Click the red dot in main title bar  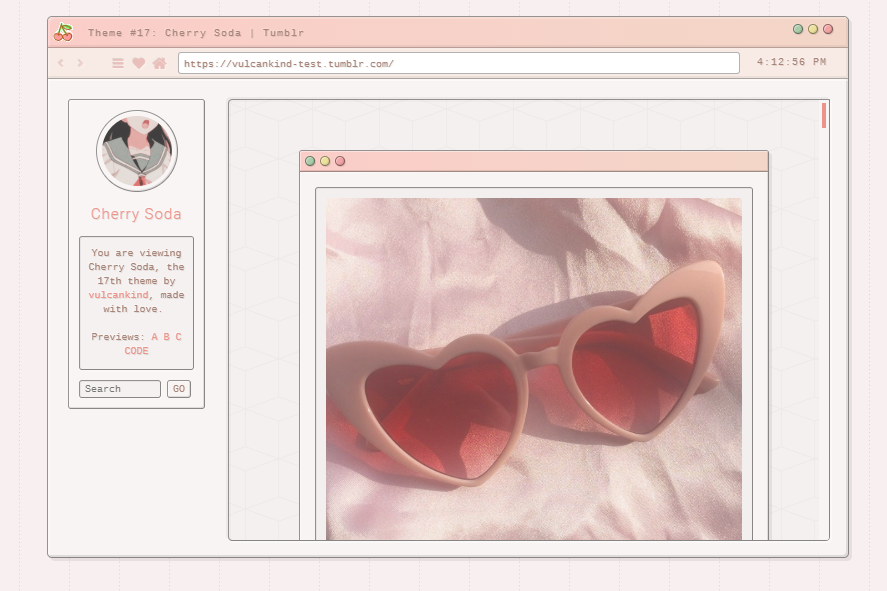click(x=828, y=29)
